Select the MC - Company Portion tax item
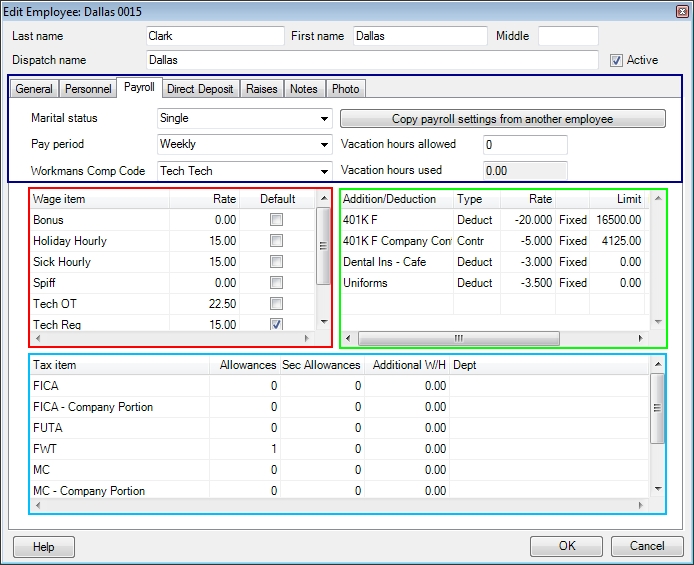The height and width of the screenshot is (565, 694). tap(339, 490)
